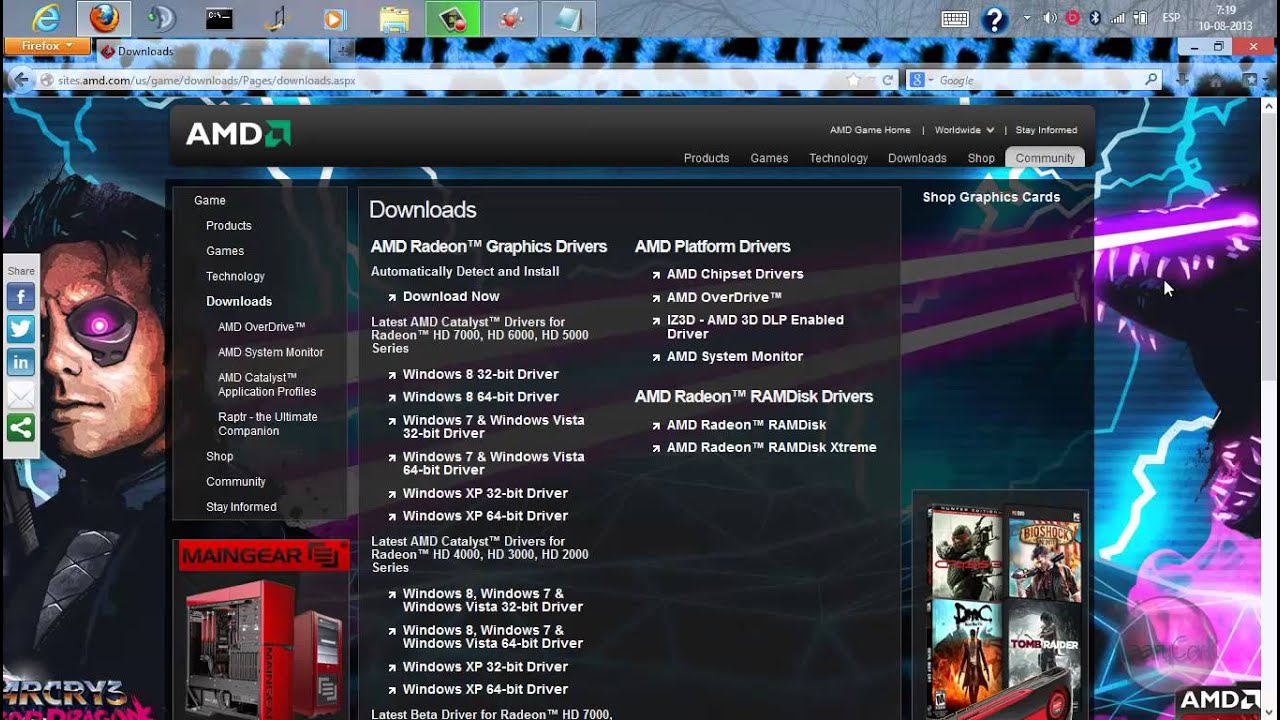The width and height of the screenshot is (1280, 720).
Task: Open the File Explorer taskbar icon
Action: tap(394, 18)
